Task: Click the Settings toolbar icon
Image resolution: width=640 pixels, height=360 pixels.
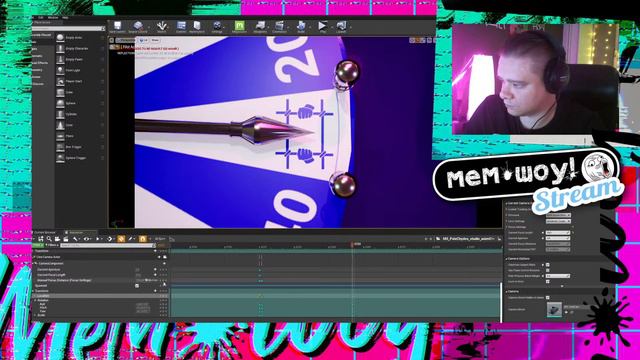Action: pyautogui.click(x=217, y=27)
